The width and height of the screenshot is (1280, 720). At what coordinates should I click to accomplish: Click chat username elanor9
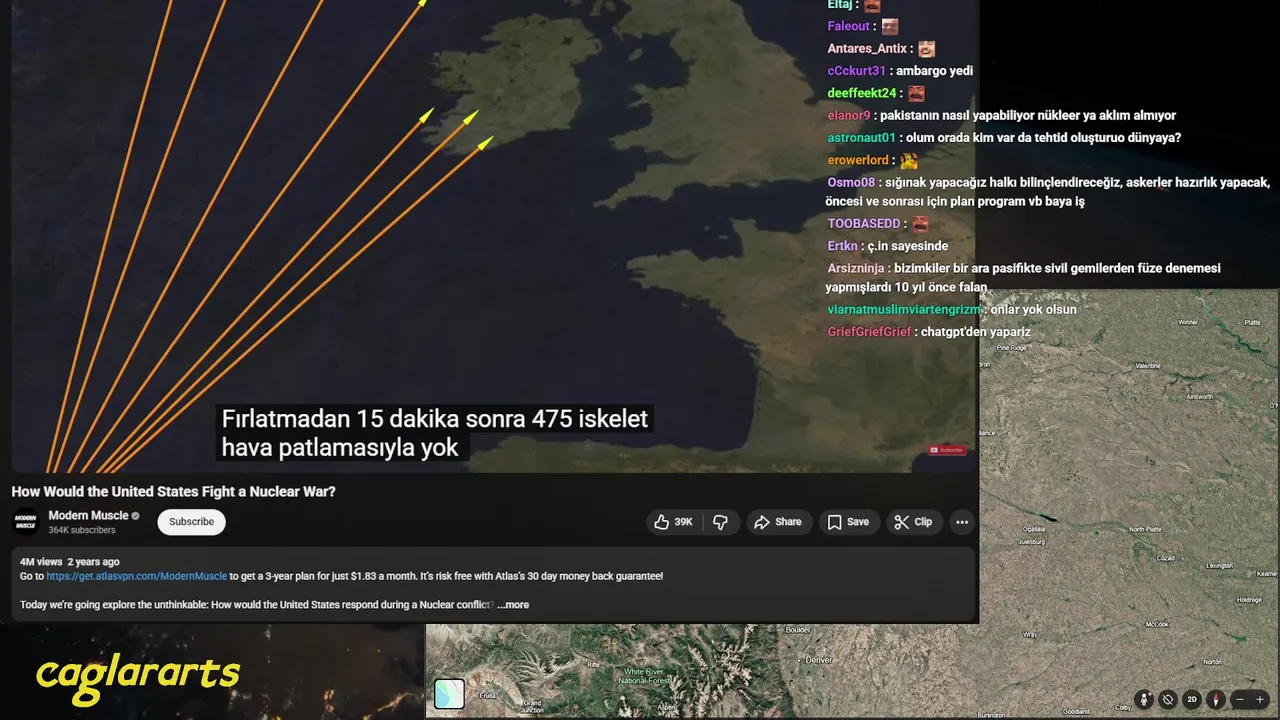pos(849,116)
